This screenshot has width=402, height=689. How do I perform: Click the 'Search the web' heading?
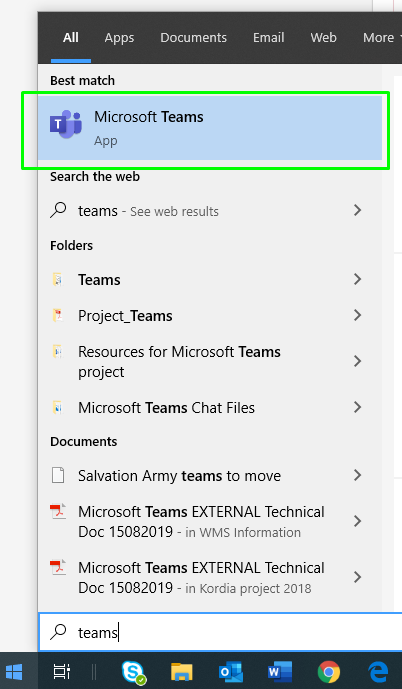[95, 177]
